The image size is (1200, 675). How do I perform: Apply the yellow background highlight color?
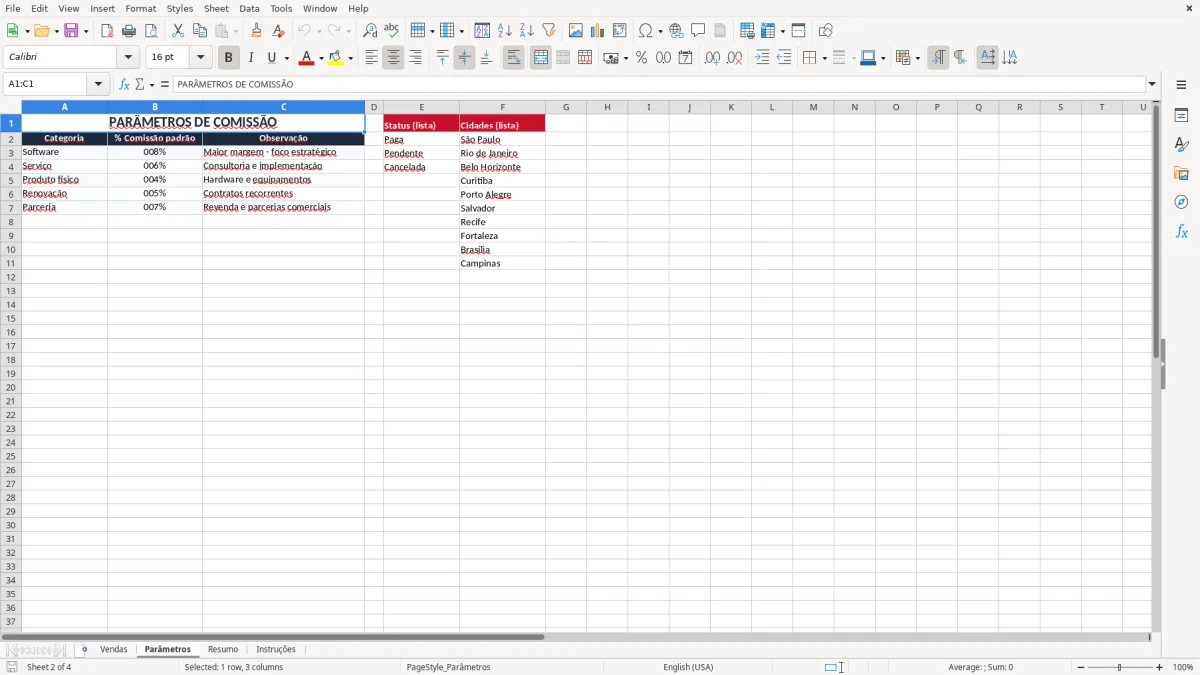coord(335,58)
